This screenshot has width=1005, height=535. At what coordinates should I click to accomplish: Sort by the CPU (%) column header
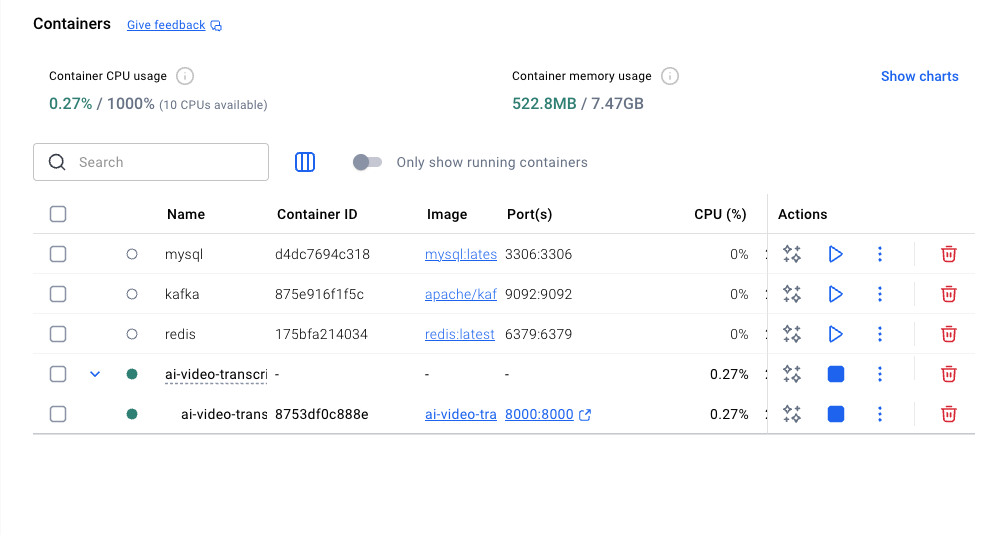pos(720,214)
